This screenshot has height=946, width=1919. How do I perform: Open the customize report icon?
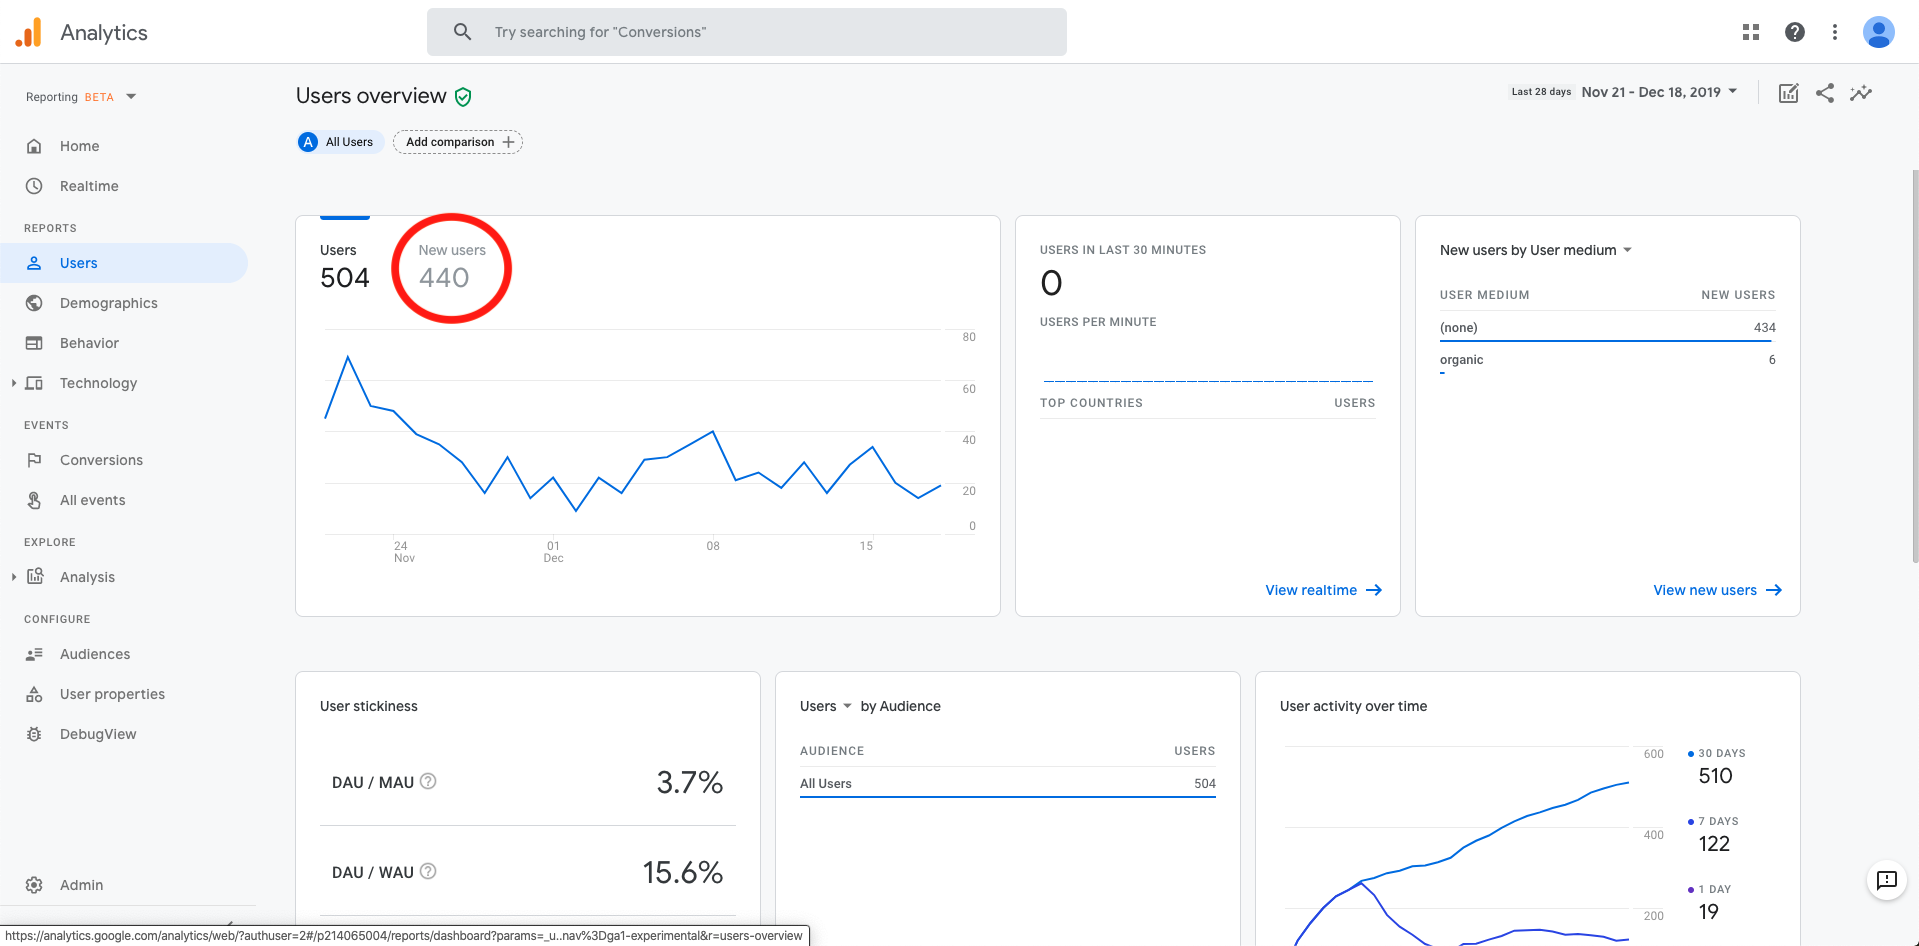(x=1789, y=93)
